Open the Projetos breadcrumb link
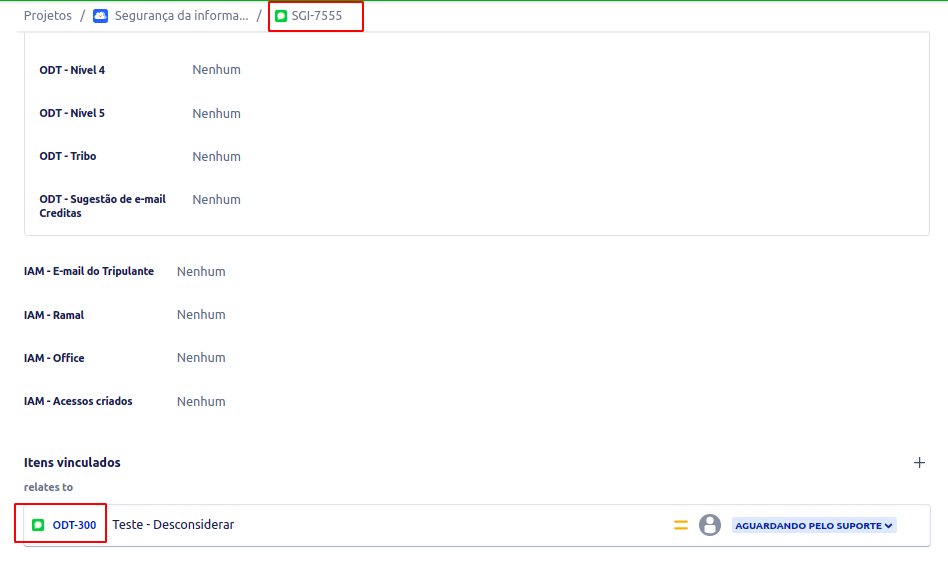This screenshot has width=948, height=580. pos(48,16)
